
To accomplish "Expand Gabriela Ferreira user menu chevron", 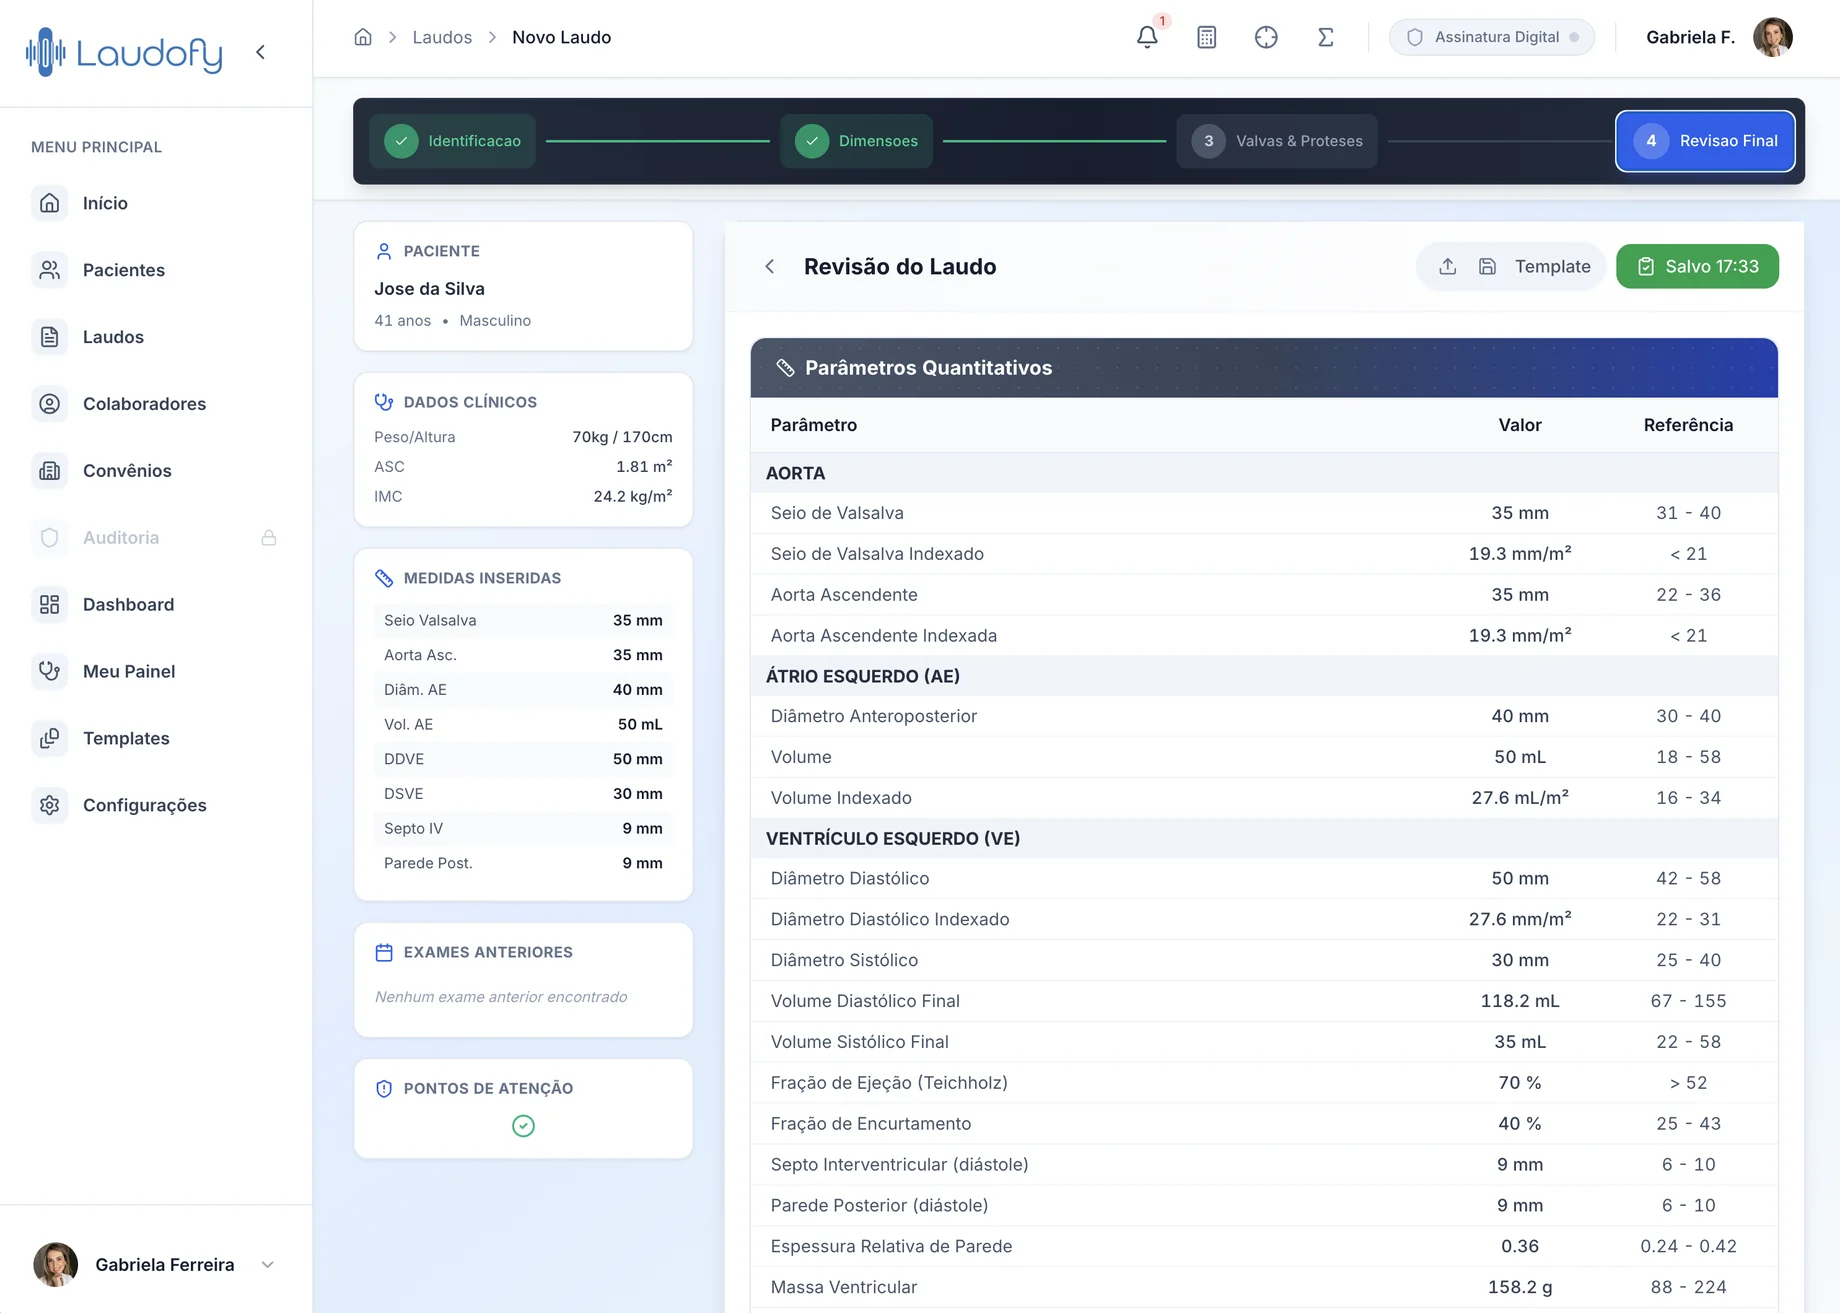I will (x=267, y=1265).
